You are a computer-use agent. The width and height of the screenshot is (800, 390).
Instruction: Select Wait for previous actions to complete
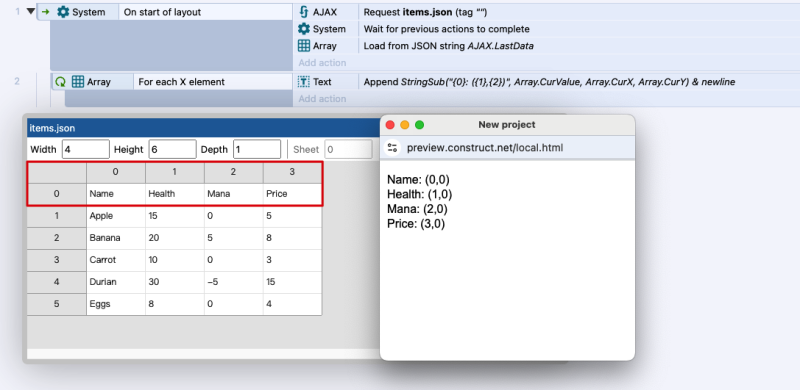click(446, 29)
